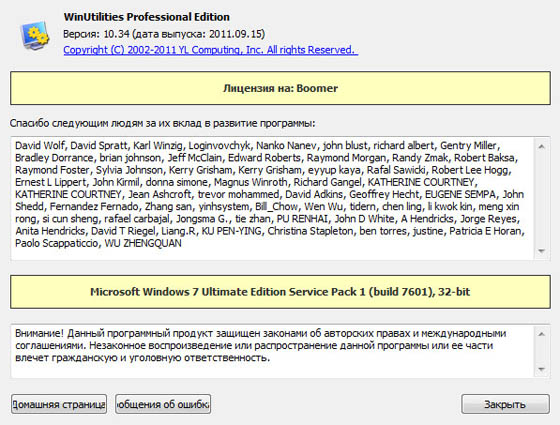This screenshot has width=560, height=425.
Task: Click the copyright notice up scroll arrow
Action: coord(541,334)
